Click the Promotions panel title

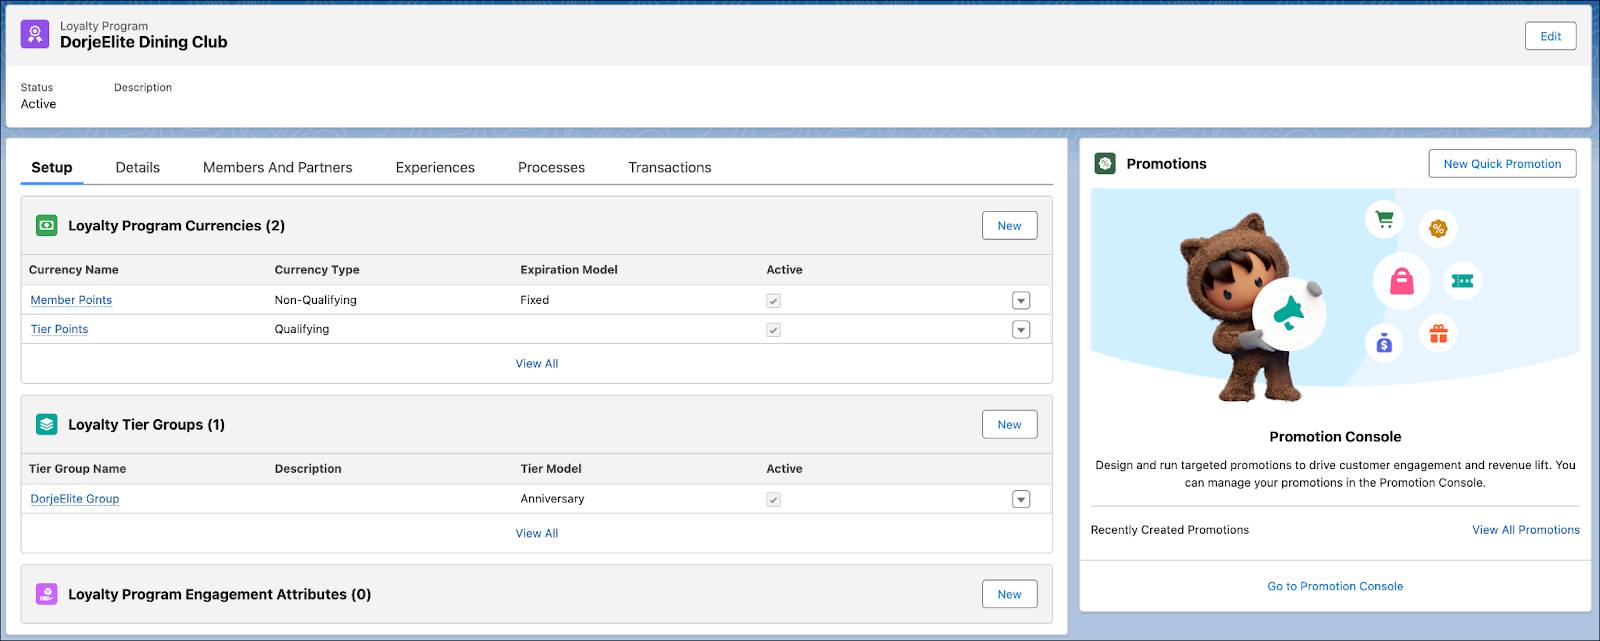coord(1166,164)
